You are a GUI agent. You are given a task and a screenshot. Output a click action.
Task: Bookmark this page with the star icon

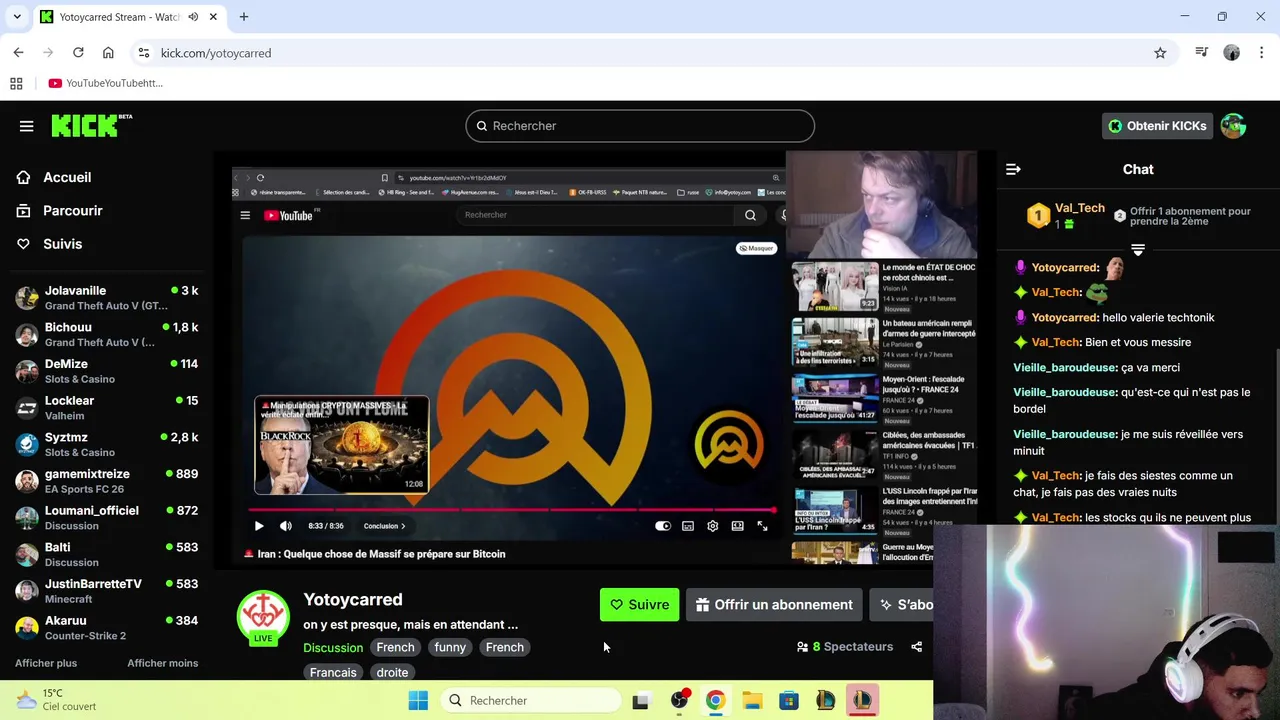pyautogui.click(x=1160, y=53)
